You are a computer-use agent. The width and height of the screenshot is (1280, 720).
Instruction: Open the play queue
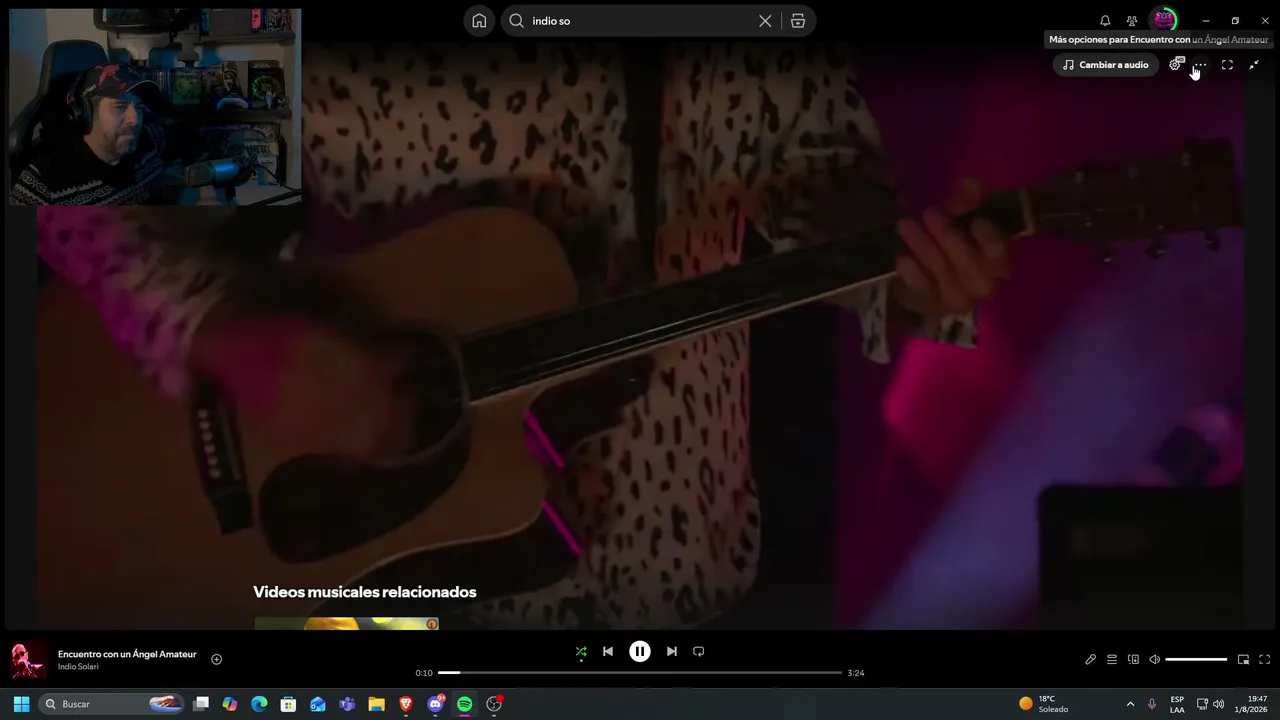pos(1112,660)
